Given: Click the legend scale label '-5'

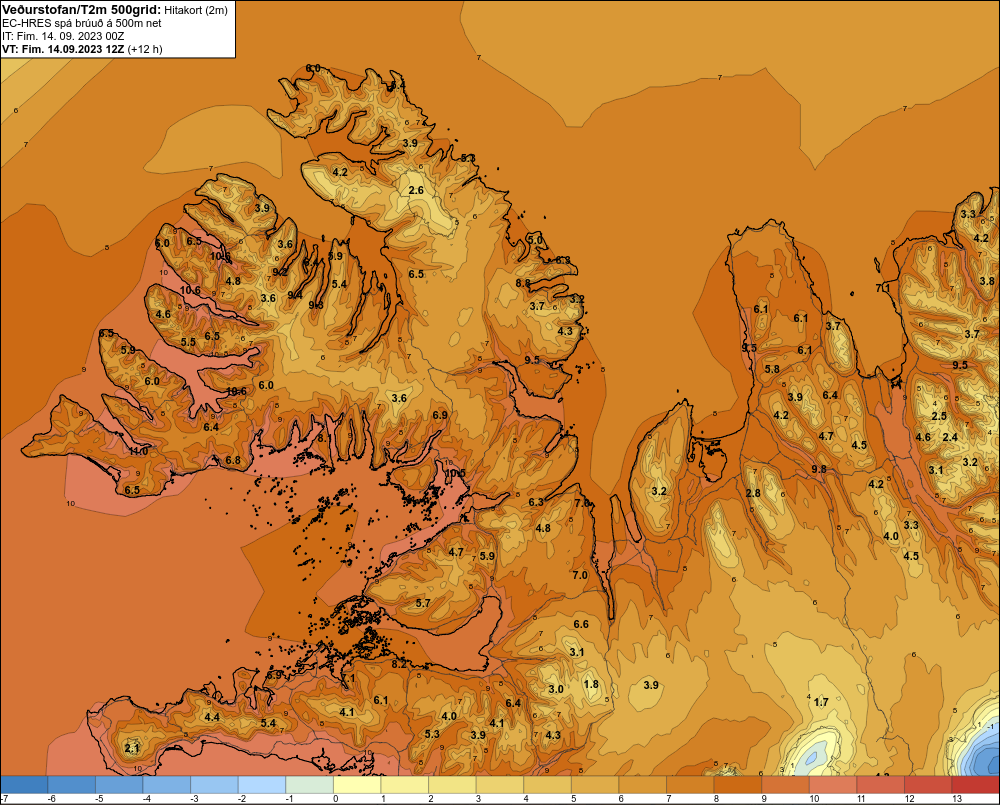Looking at the screenshot, I should [x=99, y=799].
